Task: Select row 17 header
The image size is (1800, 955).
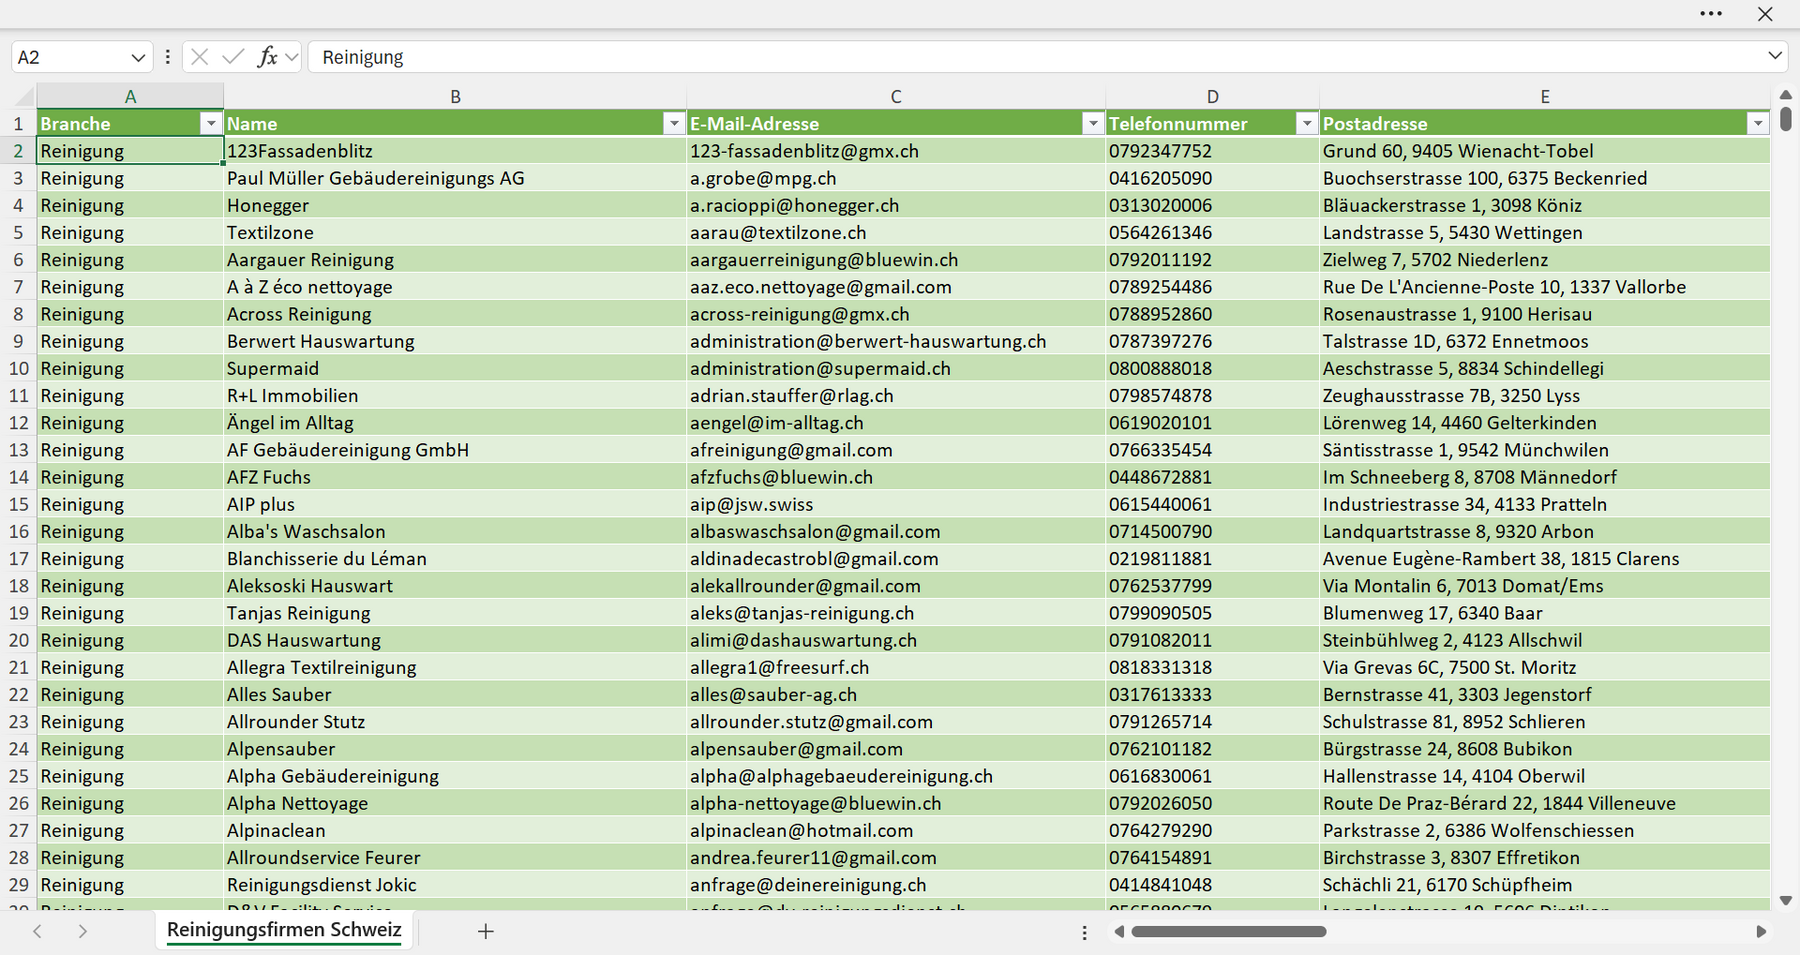Action: coord(18,558)
